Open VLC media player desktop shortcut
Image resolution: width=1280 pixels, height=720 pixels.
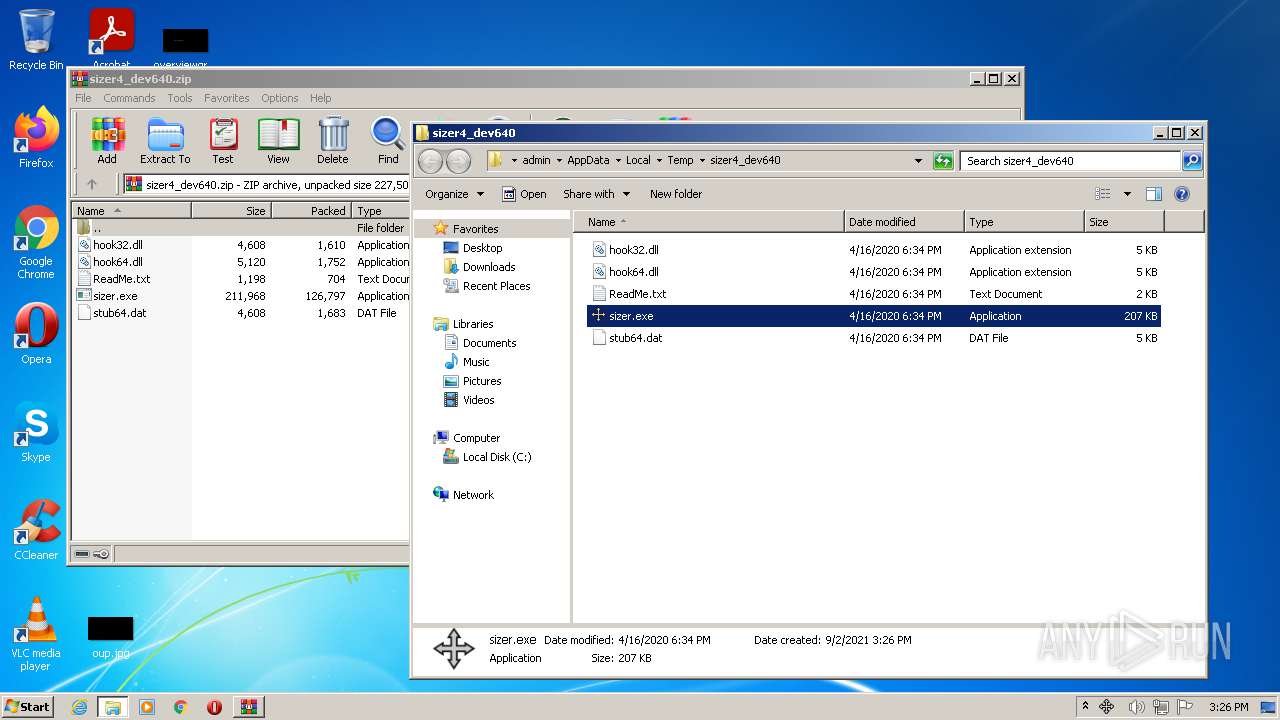[x=36, y=634]
